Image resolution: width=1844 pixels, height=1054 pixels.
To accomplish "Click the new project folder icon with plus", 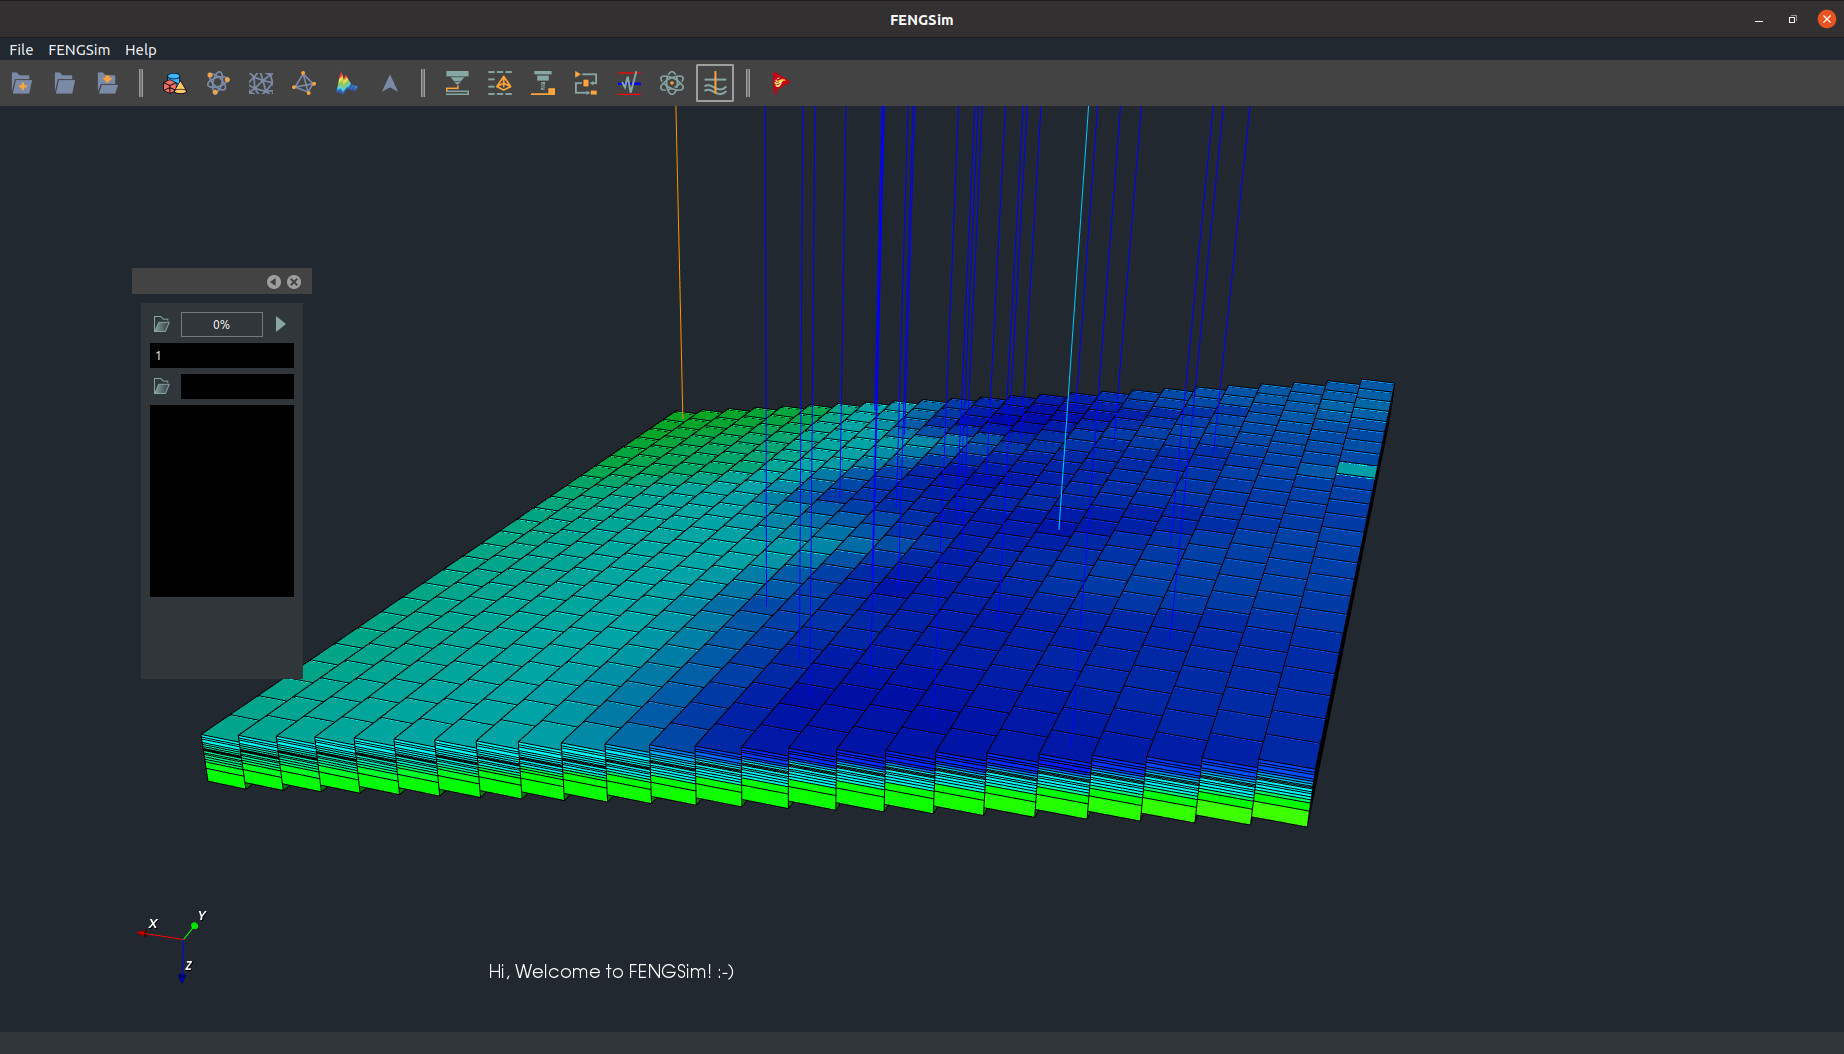I will tap(22, 84).
